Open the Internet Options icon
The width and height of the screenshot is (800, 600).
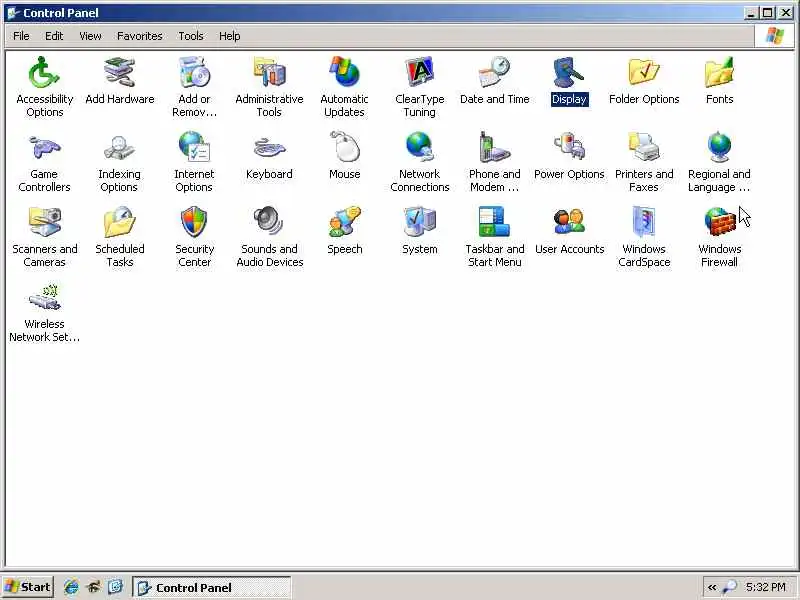(194, 147)
